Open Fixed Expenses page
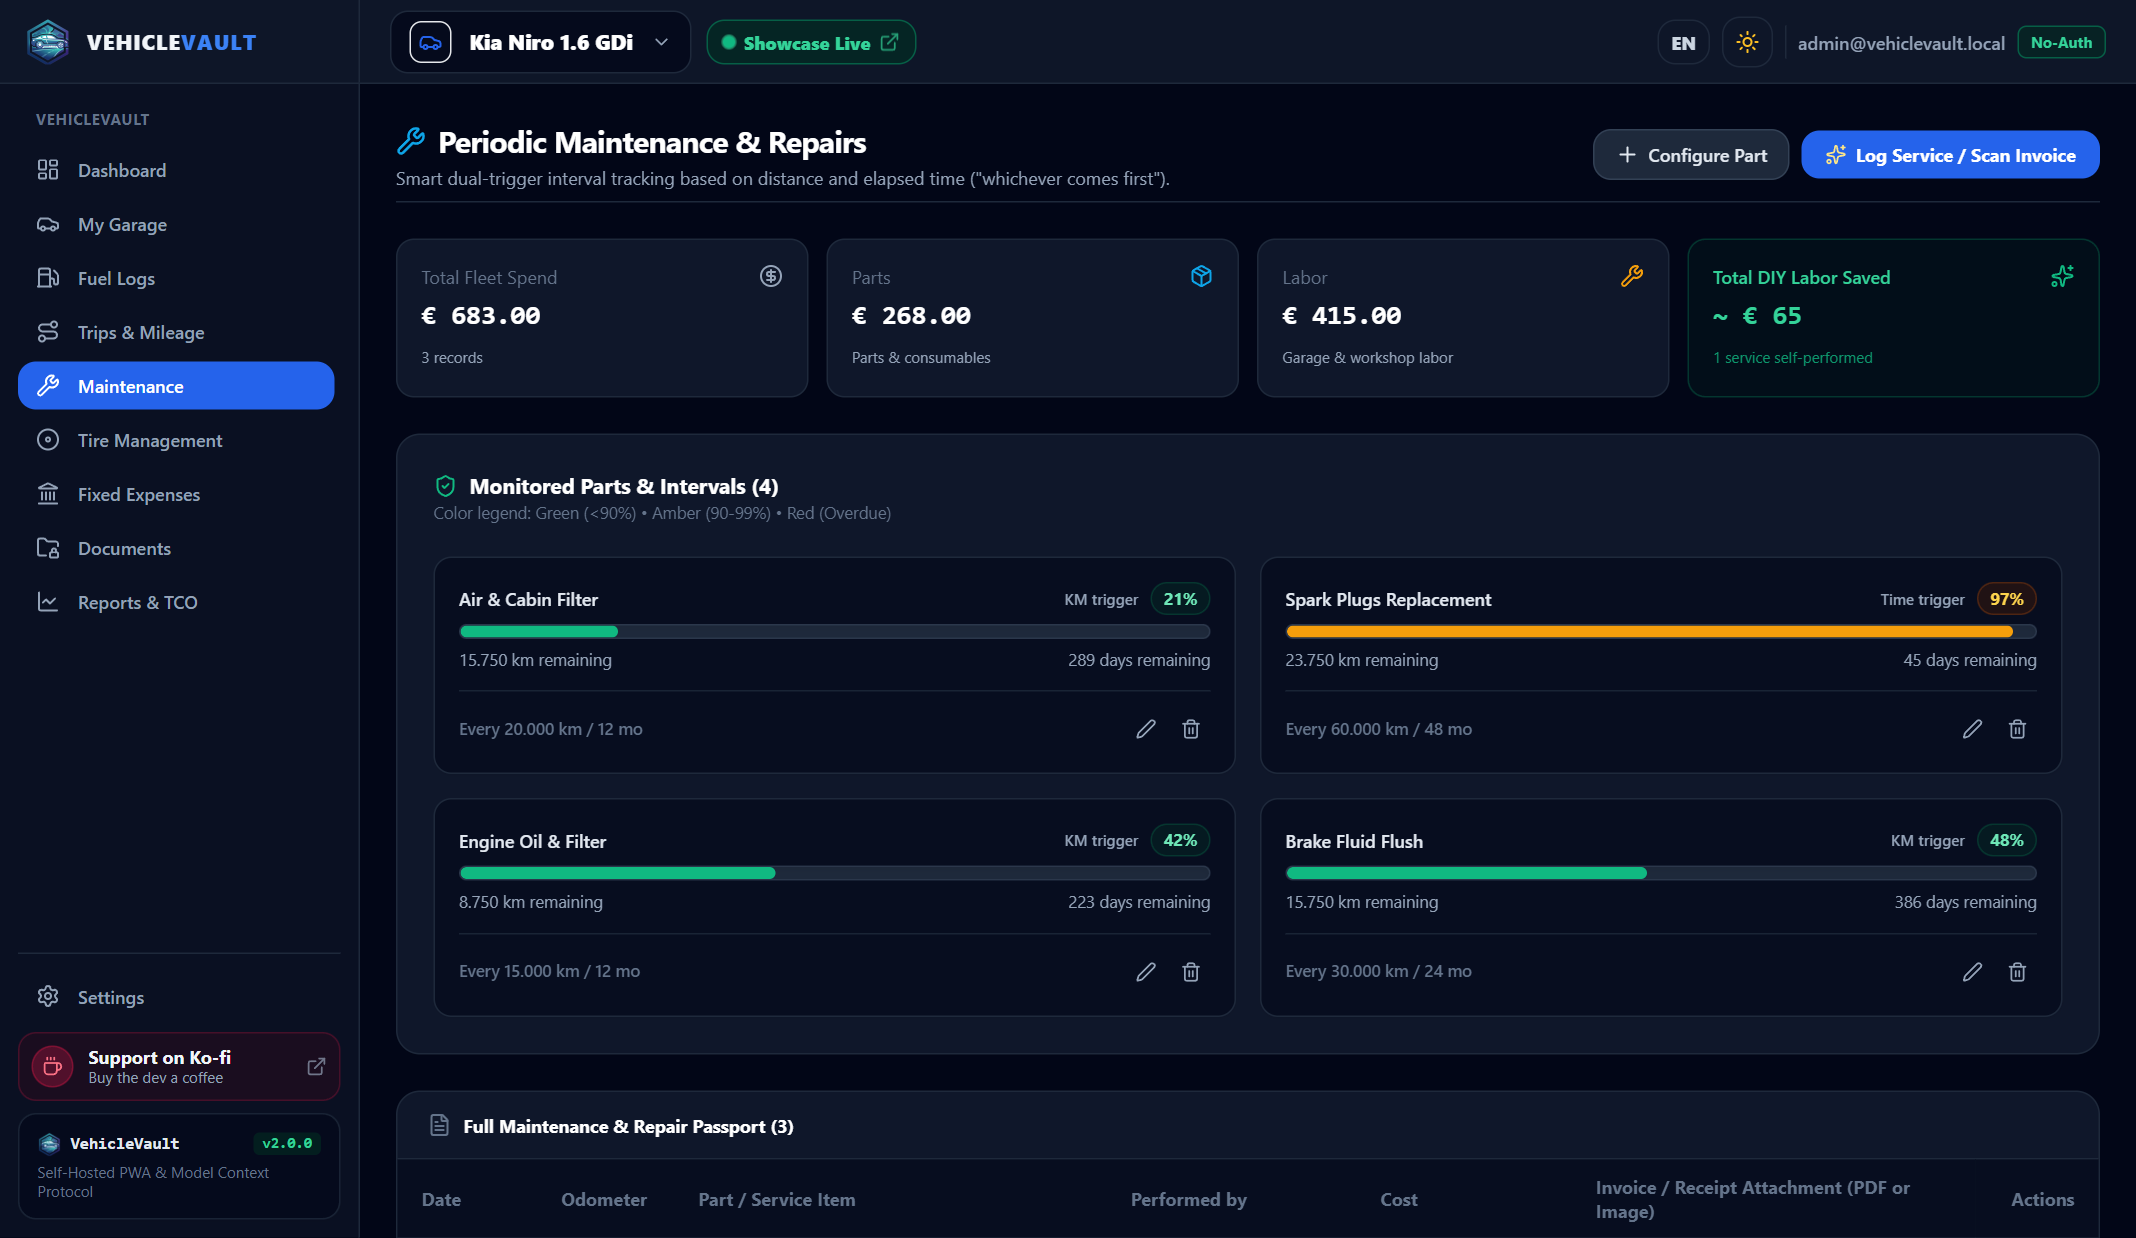 [x=176, y=494]
